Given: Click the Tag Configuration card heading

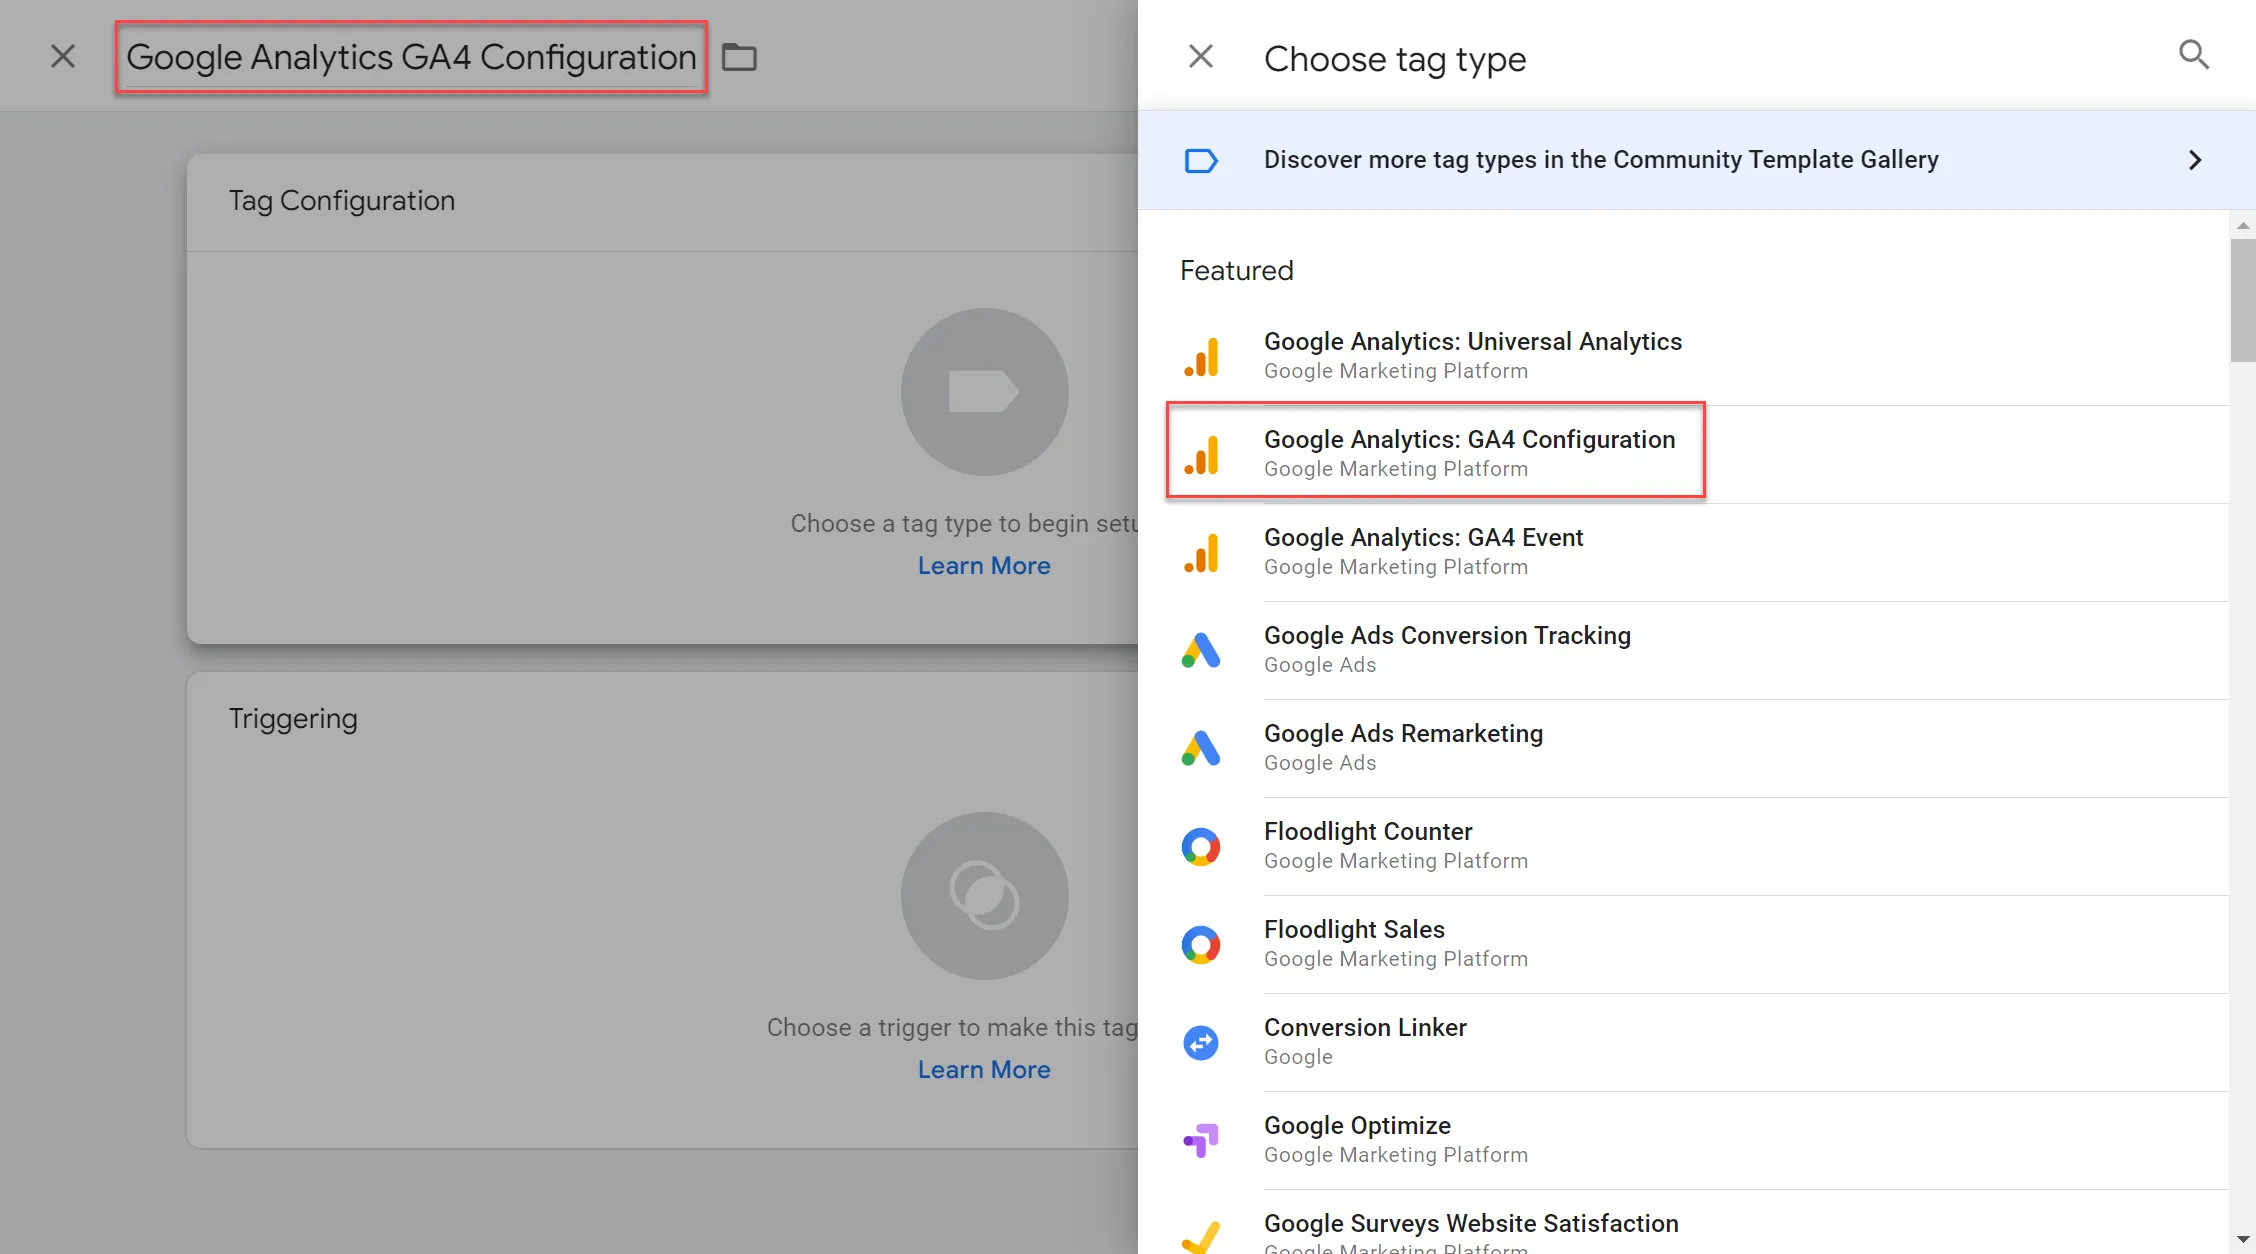Looking at the screenshot, I should click(342, 201).
